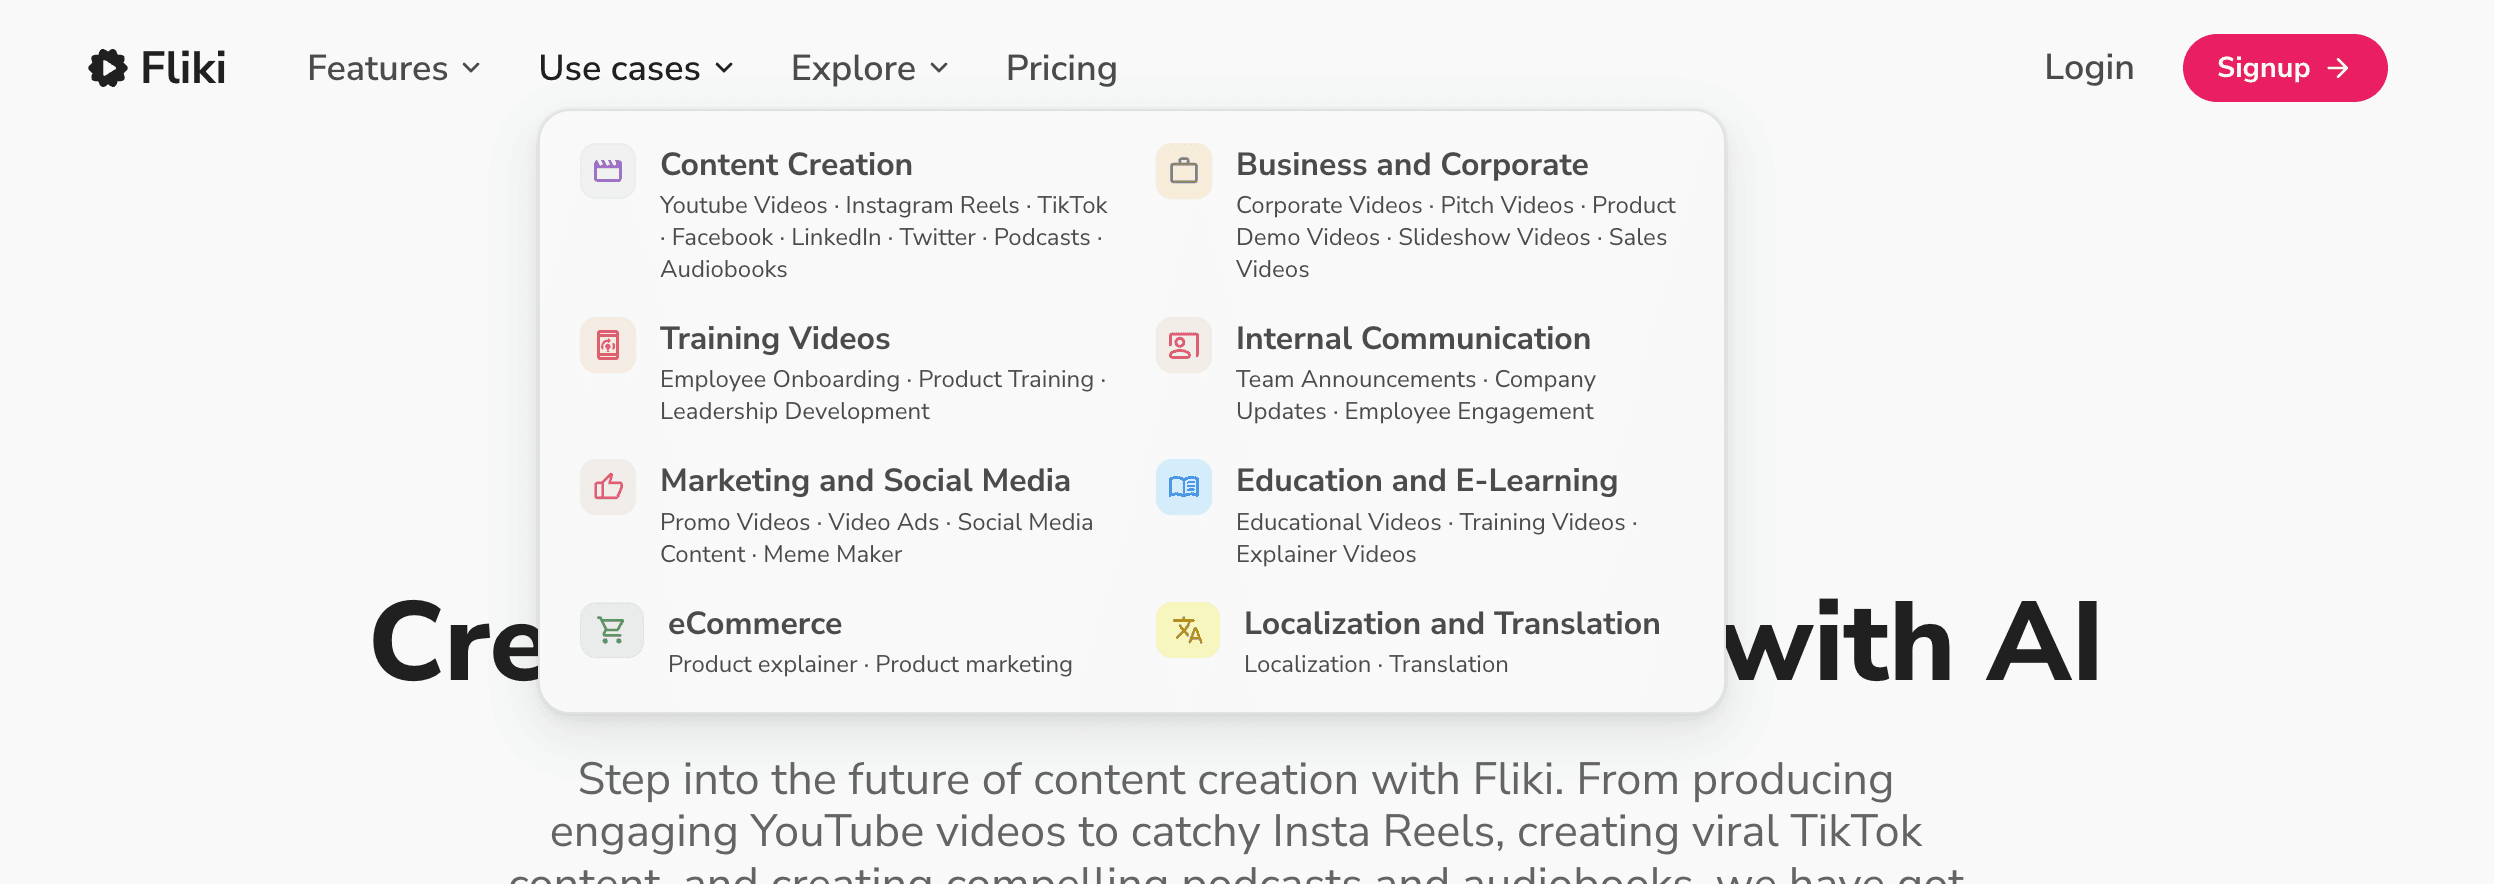This screenshot has width=2494, height=884.
Task: Select Marketing and Social Media entry
Action: 865,480
